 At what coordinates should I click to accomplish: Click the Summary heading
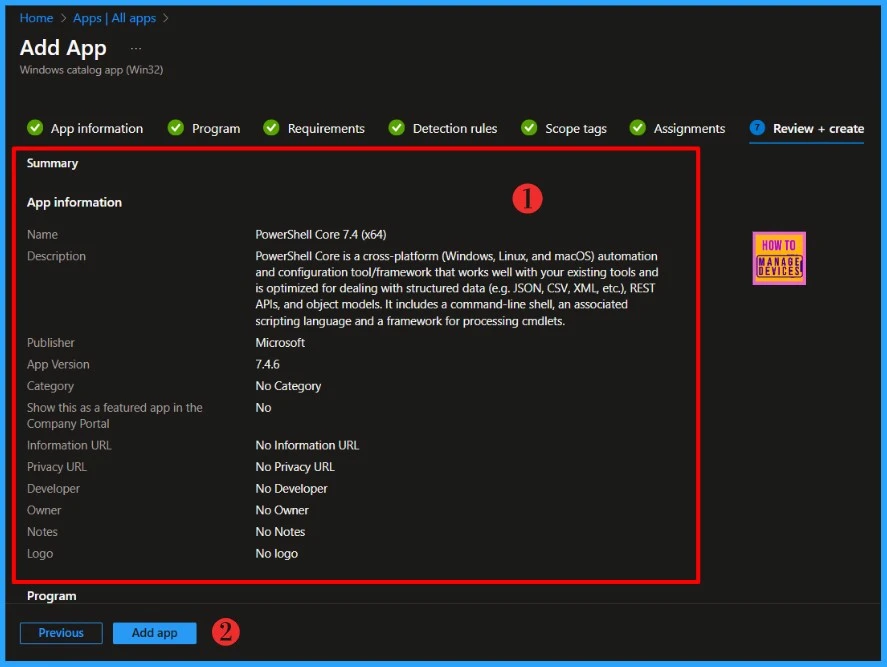pyautogui.click(x=52, y=163)
